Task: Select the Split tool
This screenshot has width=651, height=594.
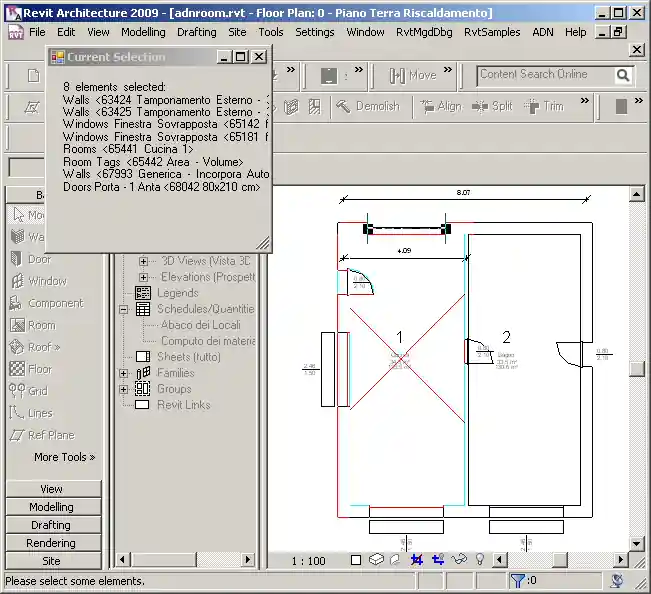Action: (491, 106)
